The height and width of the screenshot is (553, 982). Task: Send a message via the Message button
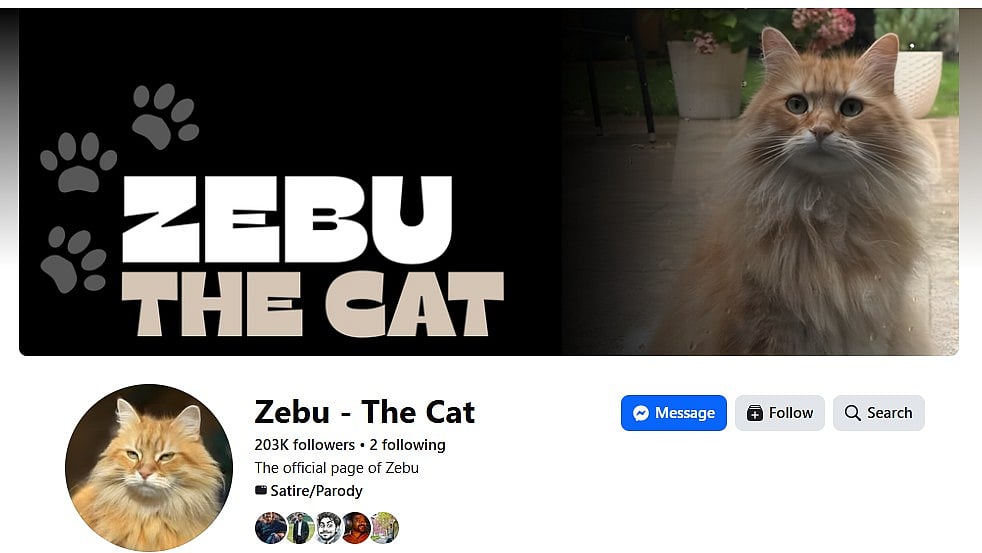coord(674,413)
